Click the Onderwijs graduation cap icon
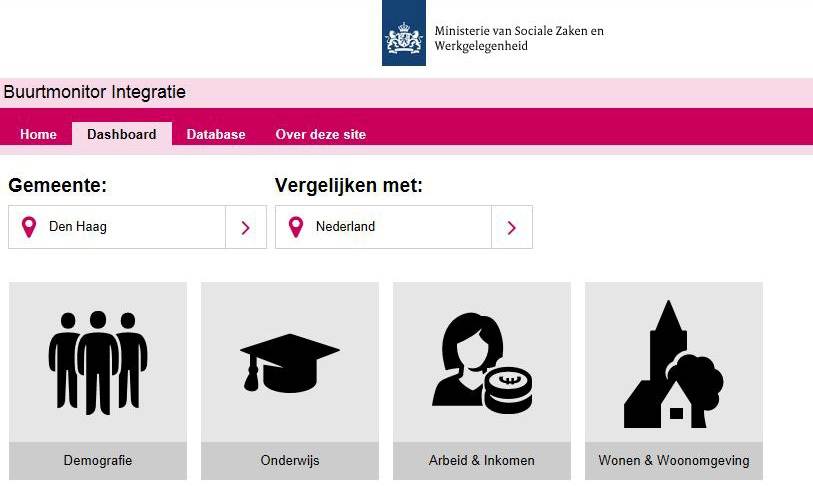Viewport: 813px width, 491px height. tap(290, 362)
